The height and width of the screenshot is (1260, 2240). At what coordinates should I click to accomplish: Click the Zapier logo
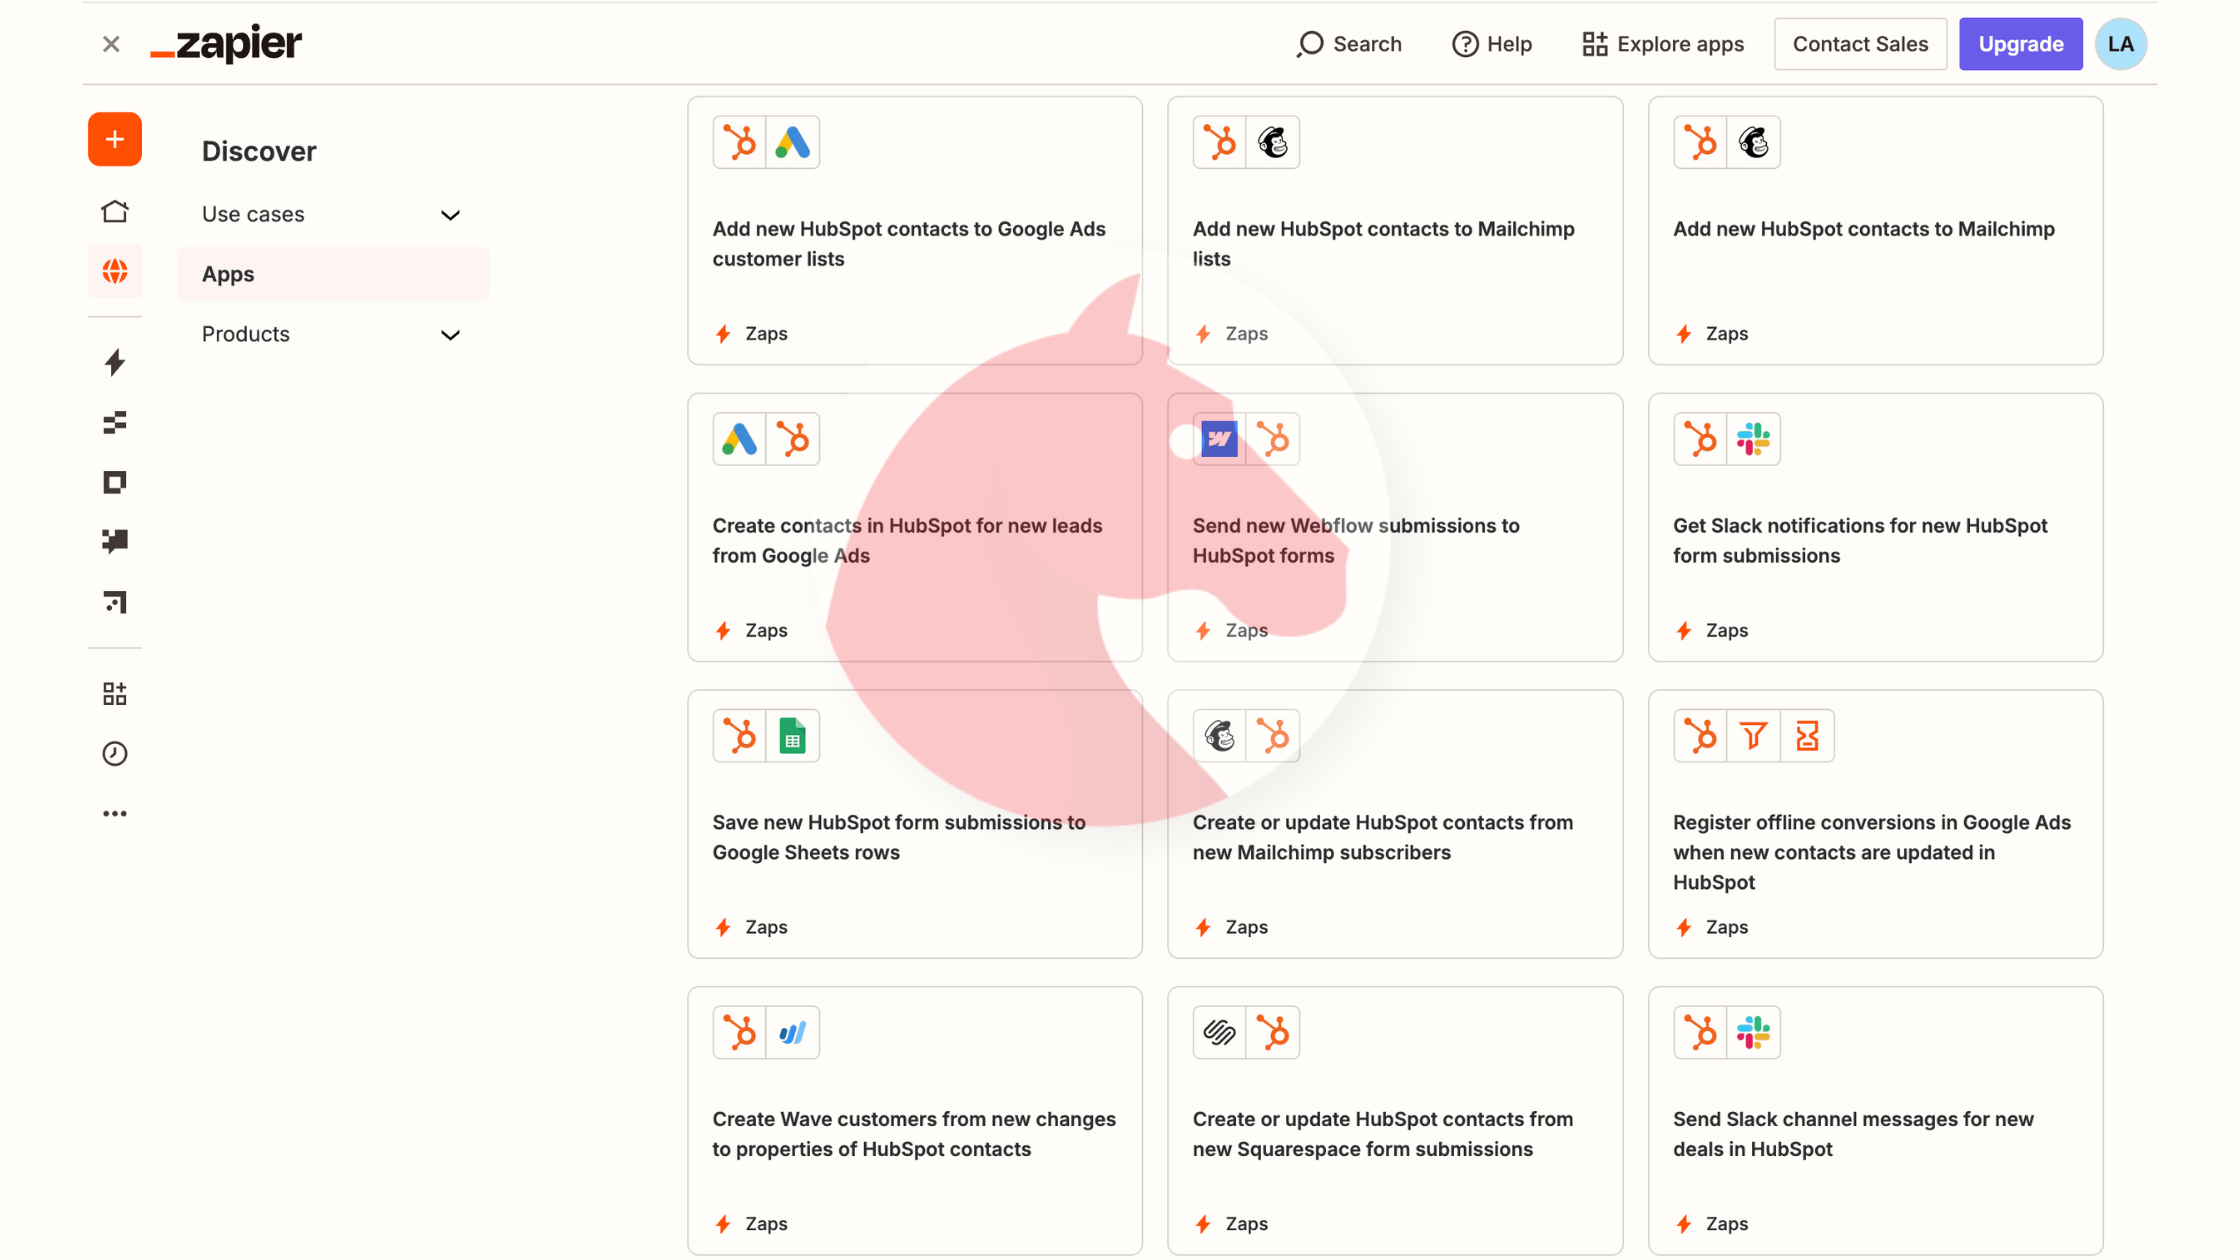pyautogui.click(x=226, y=44)
